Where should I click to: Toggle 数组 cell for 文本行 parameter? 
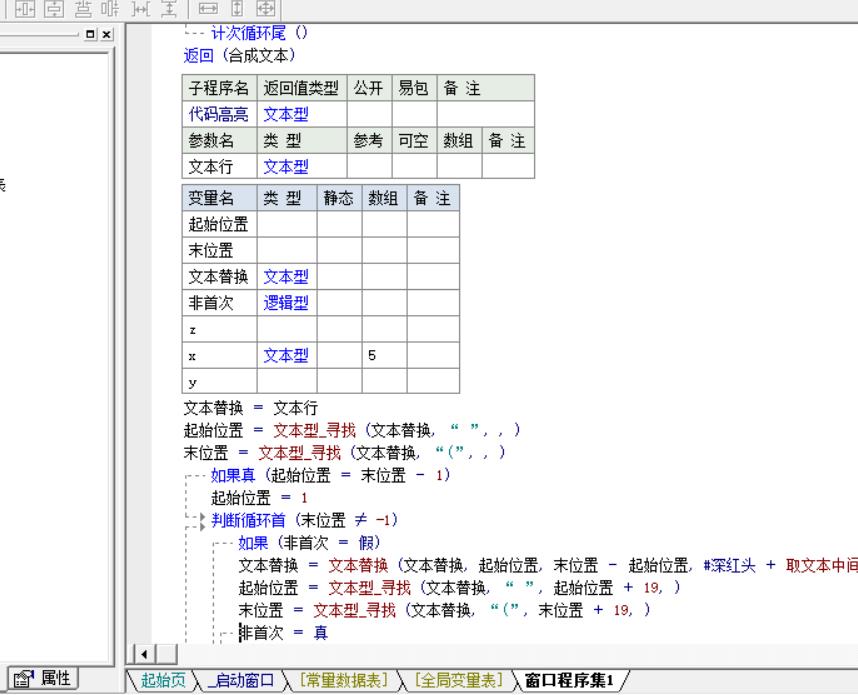pyautogui.click(x=459, y=166)
